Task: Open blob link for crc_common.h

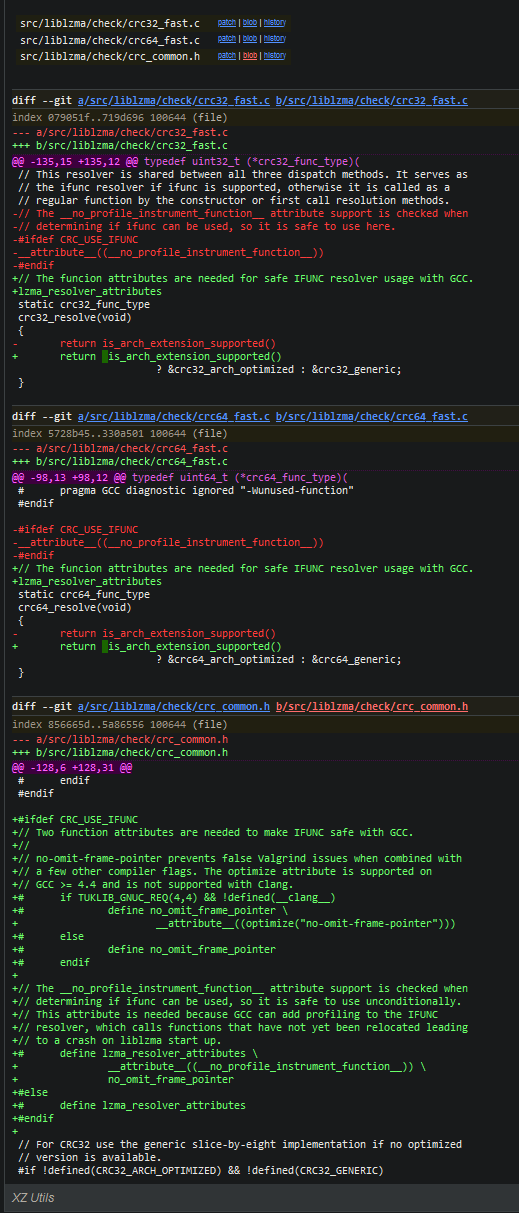Action: (250, 56)
